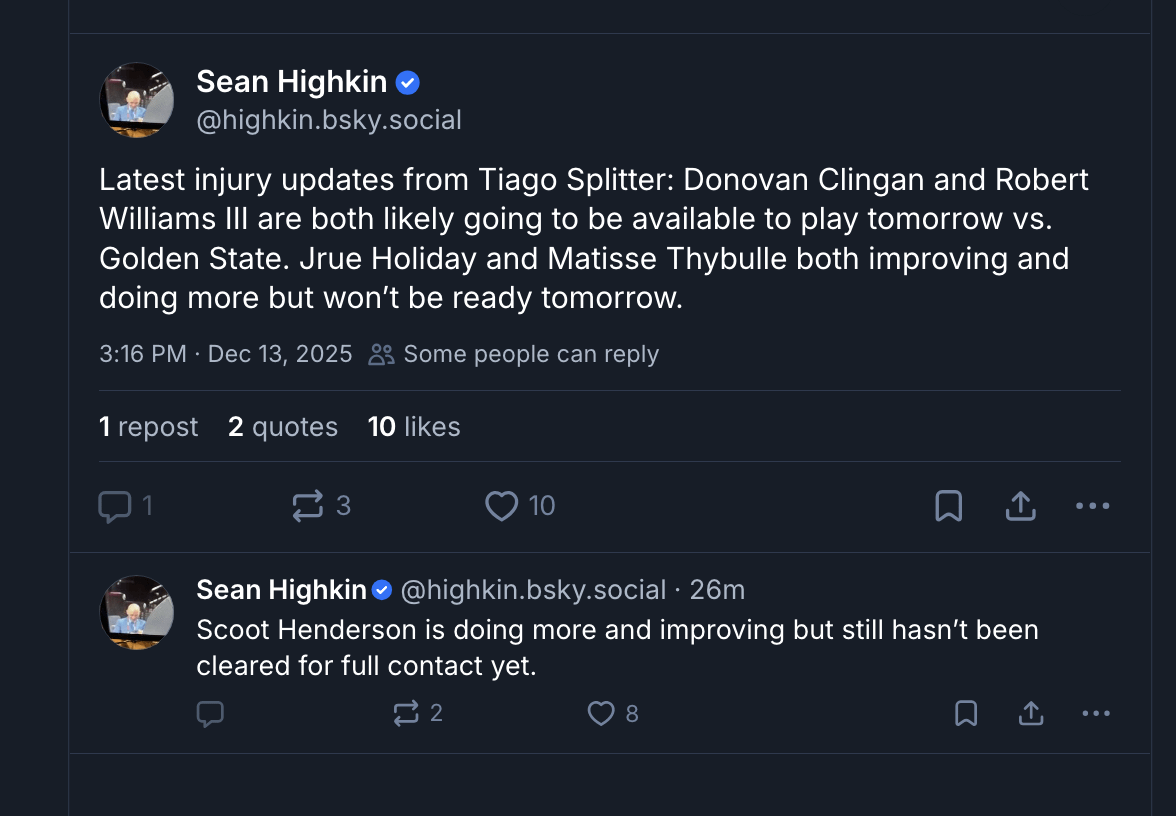Image resolution: width=1176 pixels, height=816 pixels.
Task: Like the Scoot Henderson reply
Action: (x=600, y=713)
